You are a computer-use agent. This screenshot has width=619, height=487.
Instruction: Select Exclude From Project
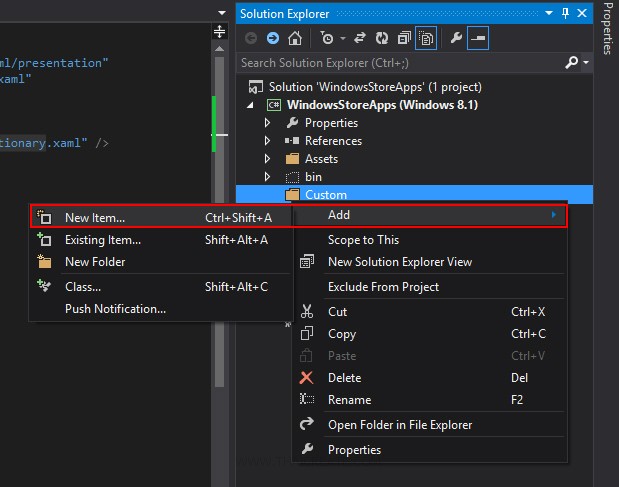[x=430, y=287]
